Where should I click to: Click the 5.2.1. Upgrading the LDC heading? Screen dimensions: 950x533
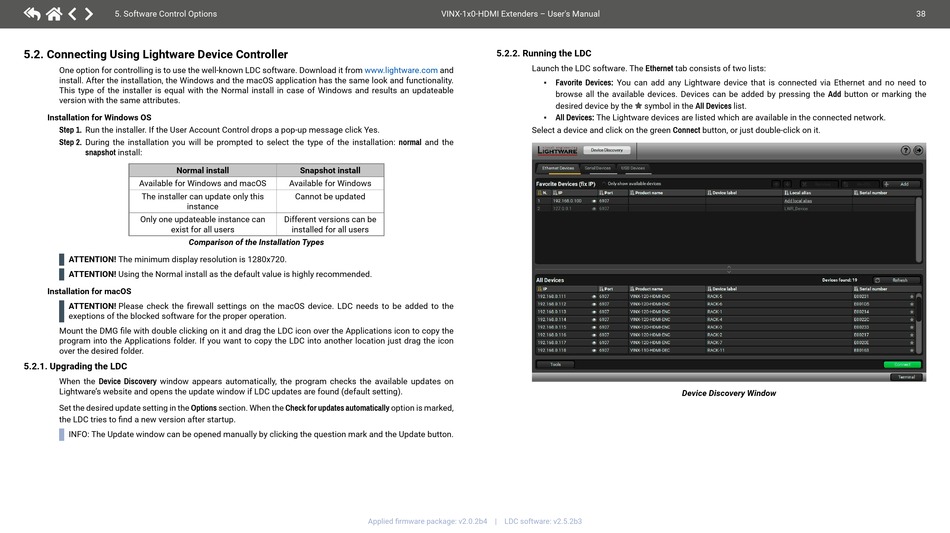(x=75, y=366)
